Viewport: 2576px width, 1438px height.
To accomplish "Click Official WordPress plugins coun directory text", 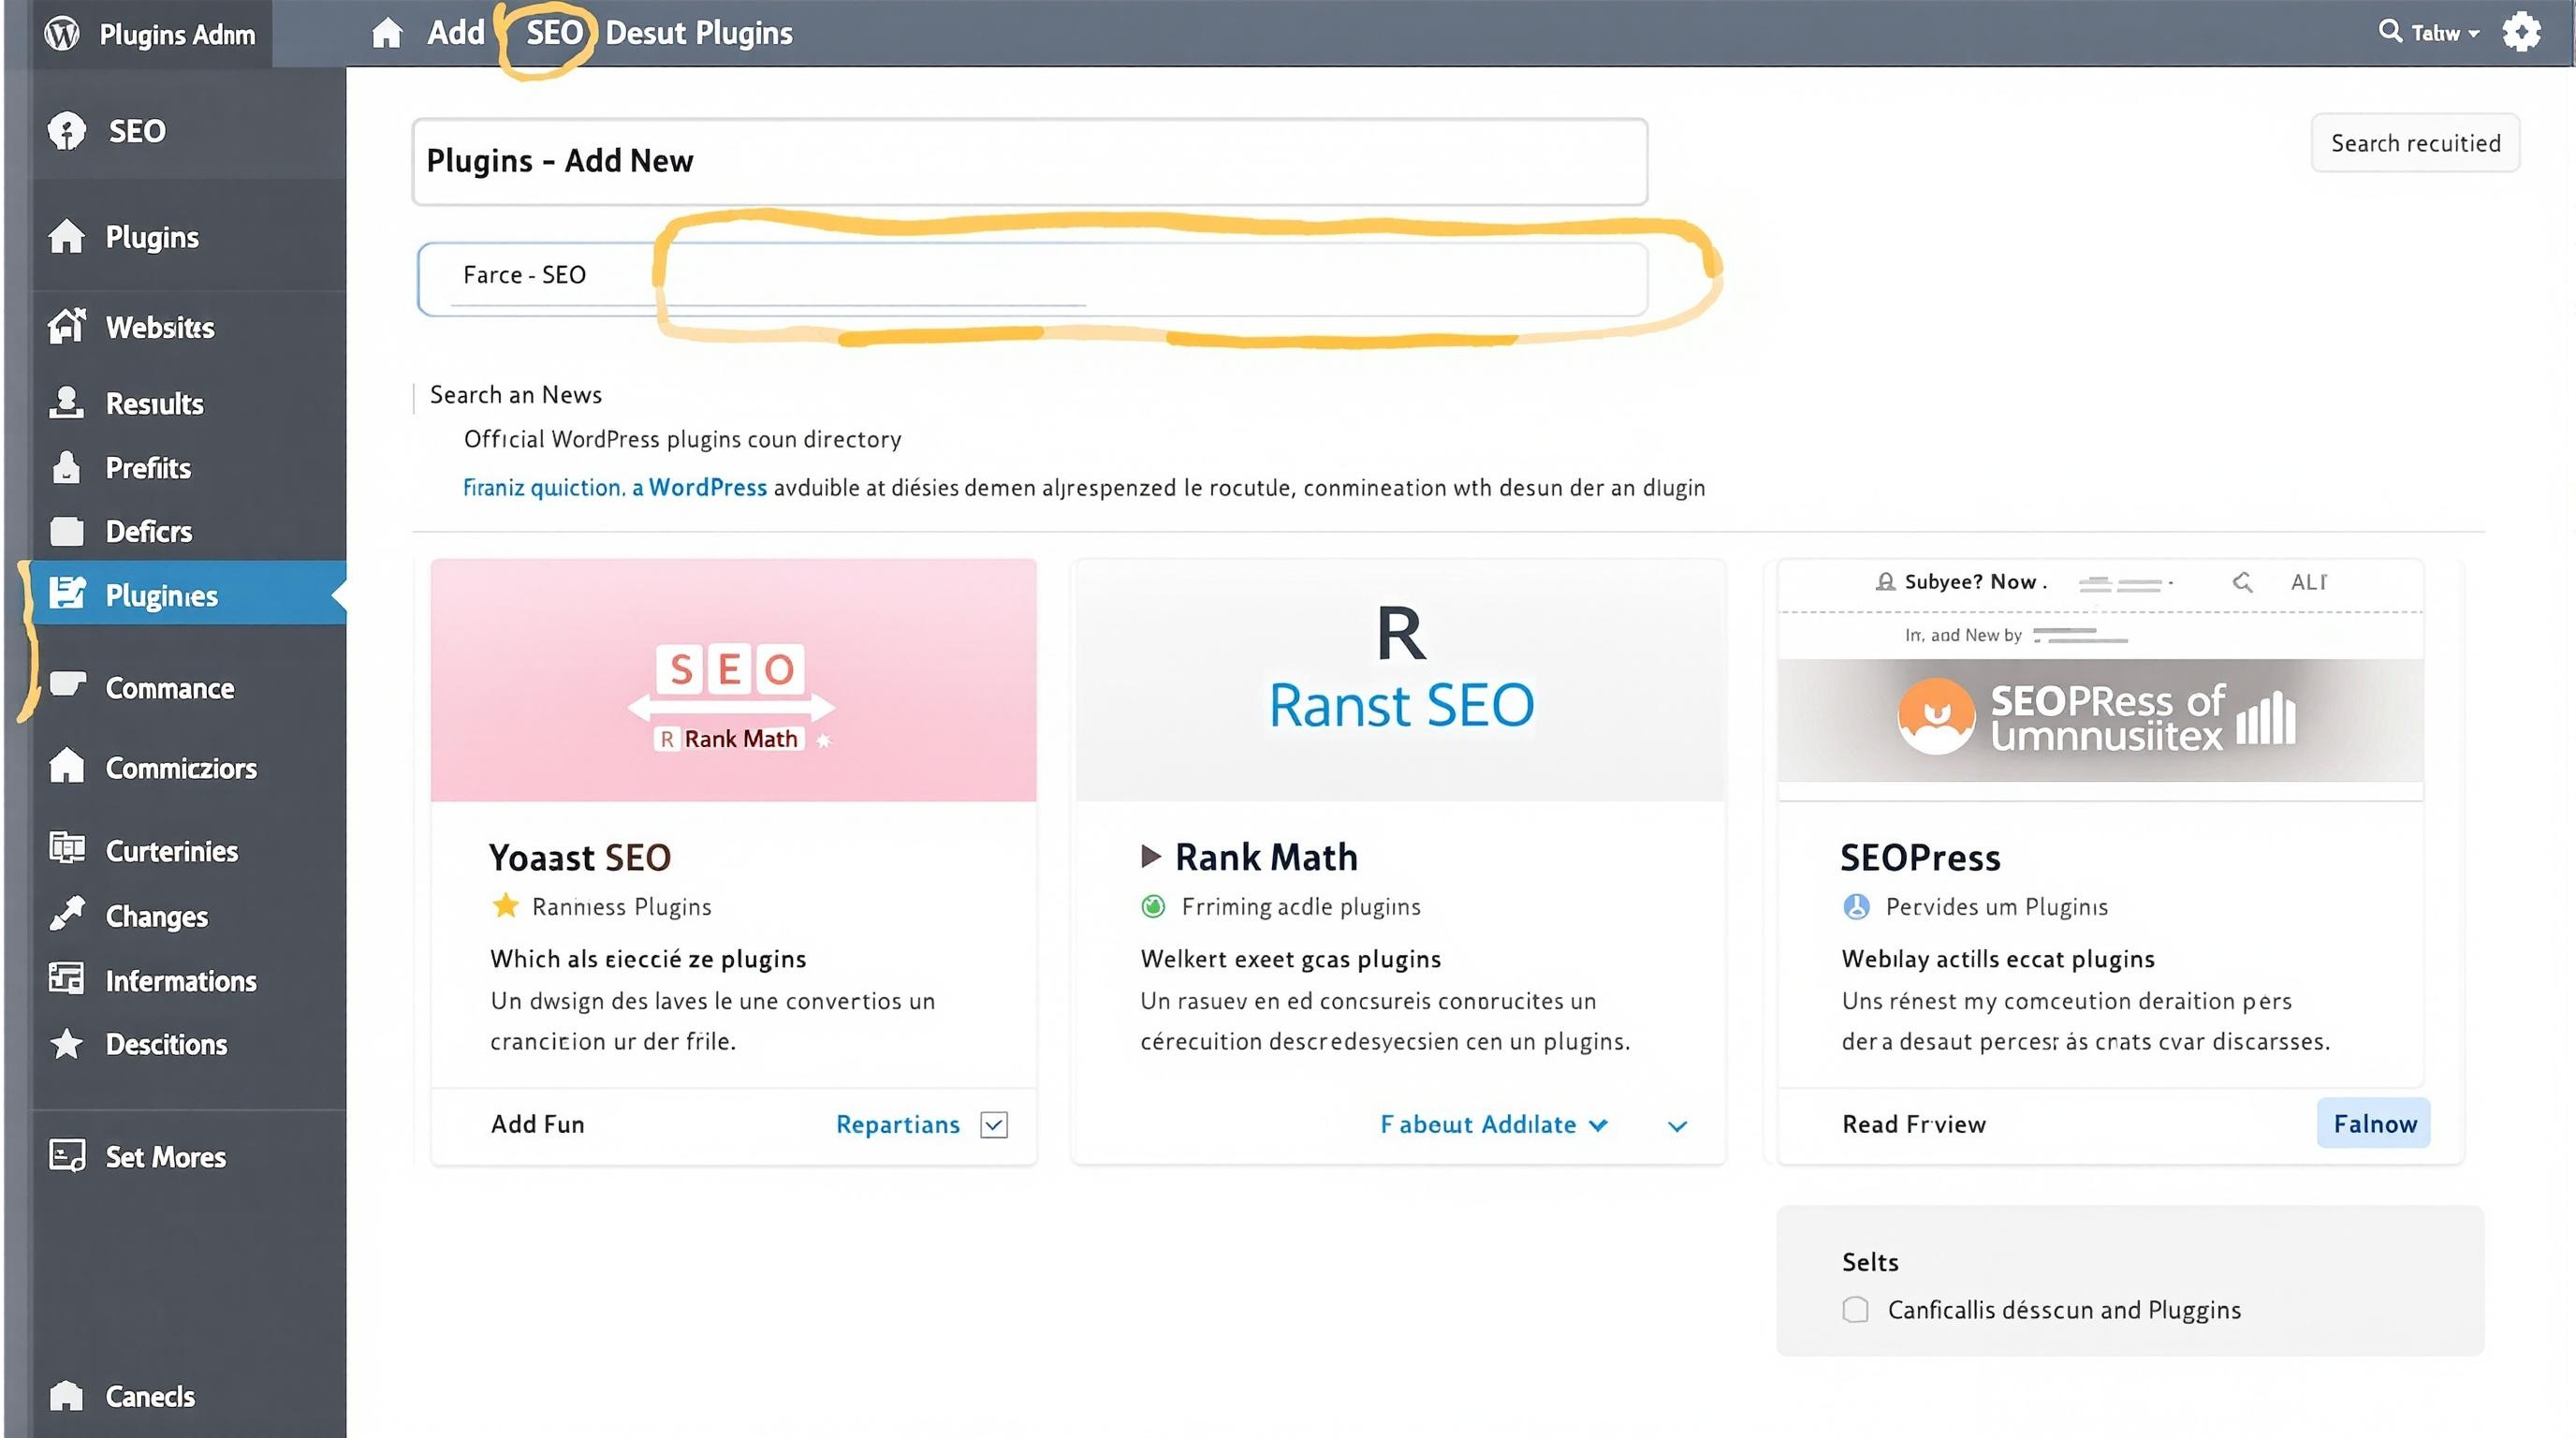I will [682, 439].
